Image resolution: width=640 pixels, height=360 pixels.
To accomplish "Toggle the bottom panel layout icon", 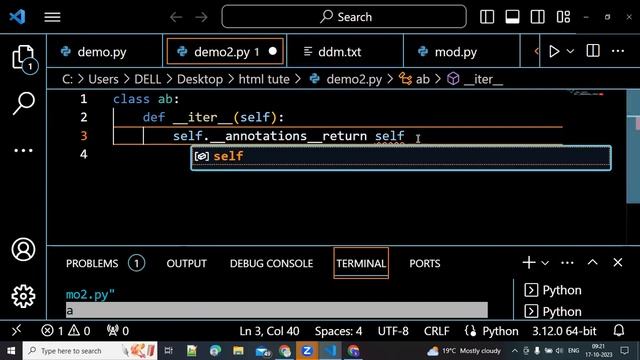I will pyautogui.click(x=512, y=17).
